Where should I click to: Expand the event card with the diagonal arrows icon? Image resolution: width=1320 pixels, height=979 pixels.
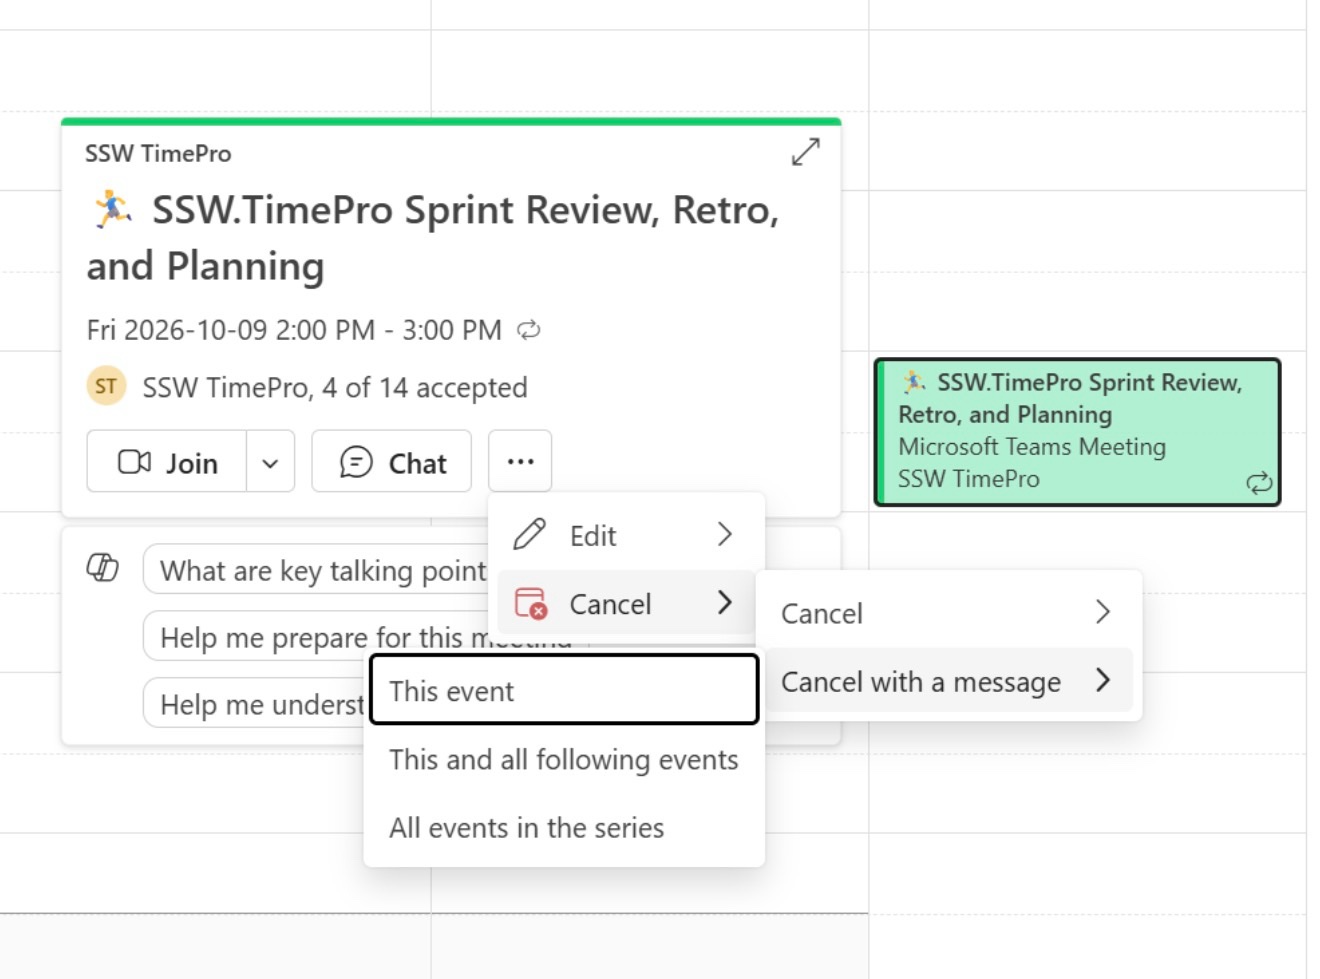click(x=805, y=152)
